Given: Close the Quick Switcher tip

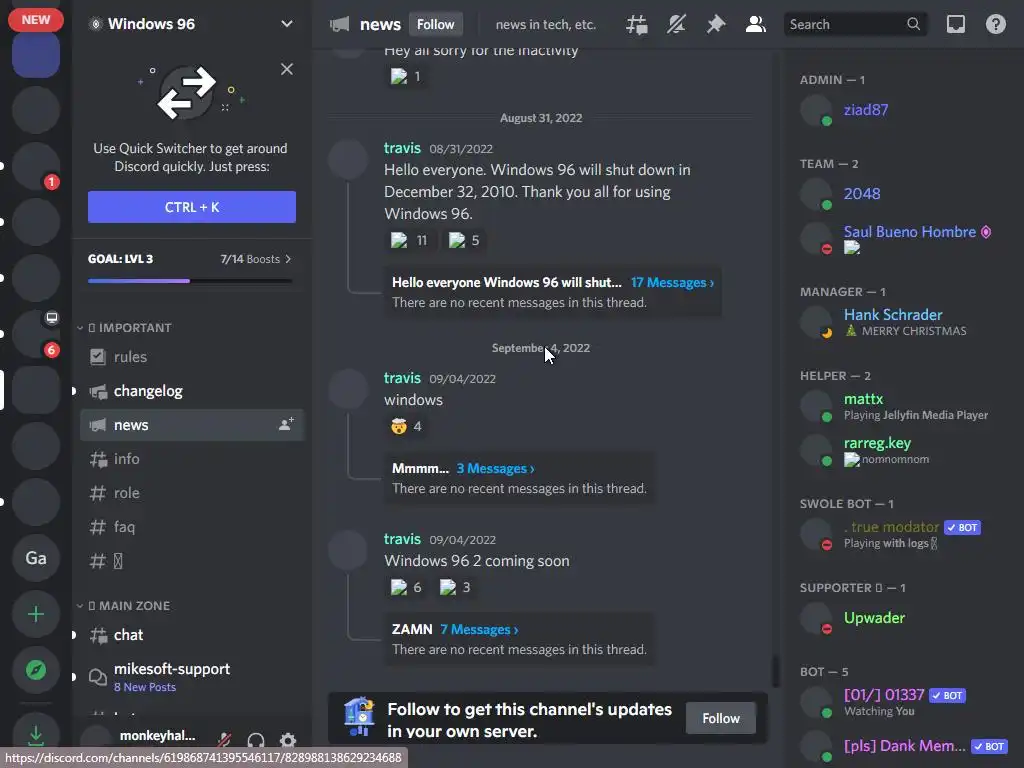Looking at the screenshot, I should (287, 69).
